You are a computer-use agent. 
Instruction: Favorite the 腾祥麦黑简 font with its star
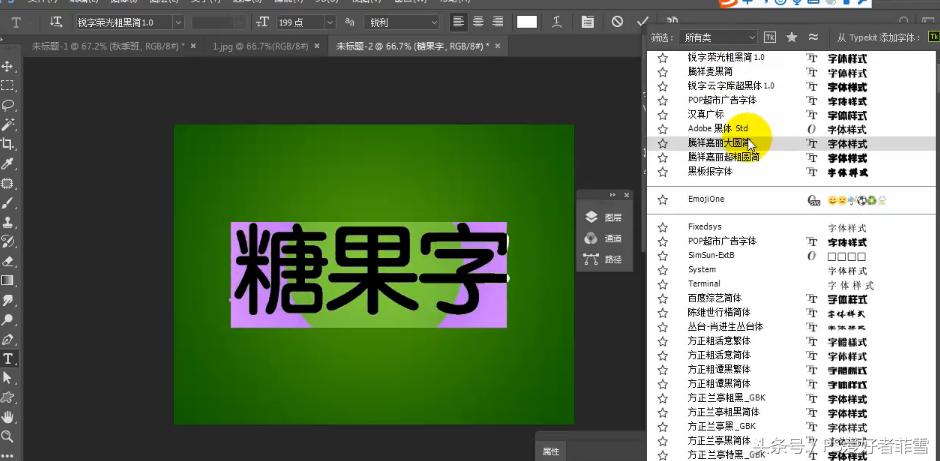point(662,72)
